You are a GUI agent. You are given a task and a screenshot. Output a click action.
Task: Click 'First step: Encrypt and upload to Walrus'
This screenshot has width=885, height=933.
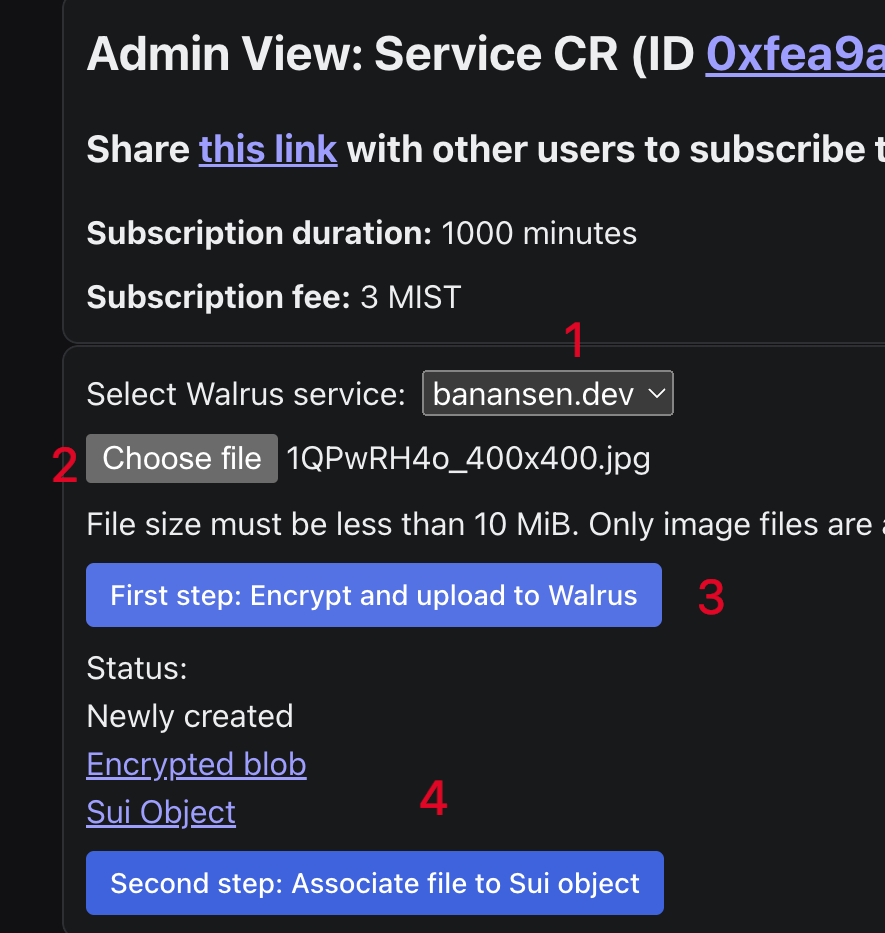(373, 596)
